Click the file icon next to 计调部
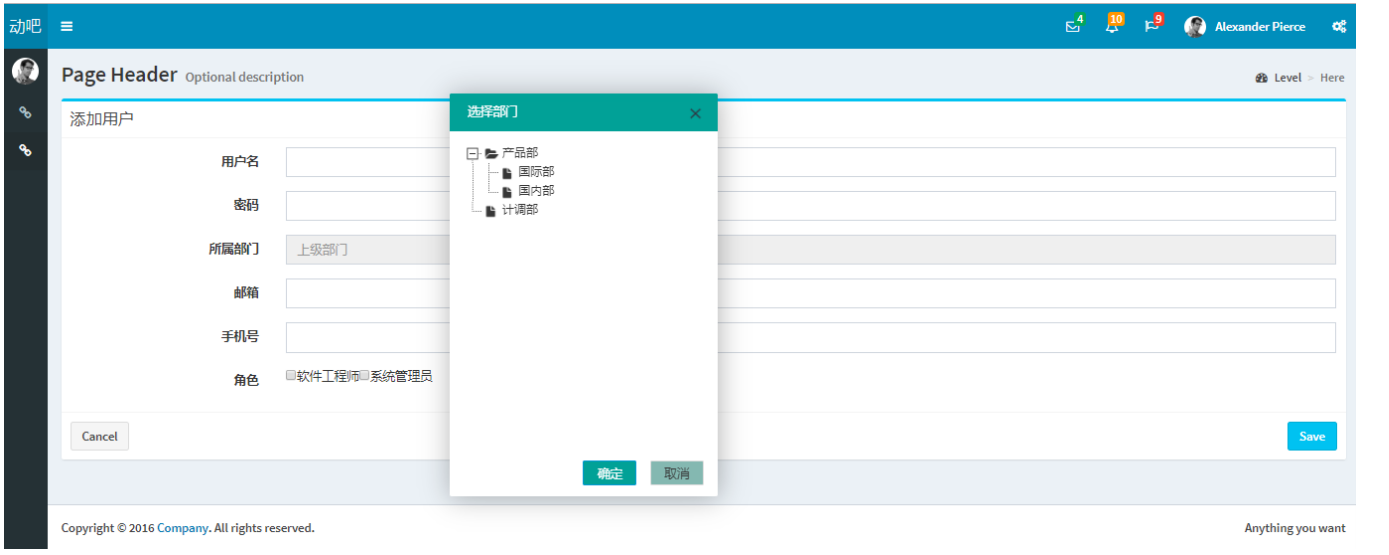 tap(490, 211)
